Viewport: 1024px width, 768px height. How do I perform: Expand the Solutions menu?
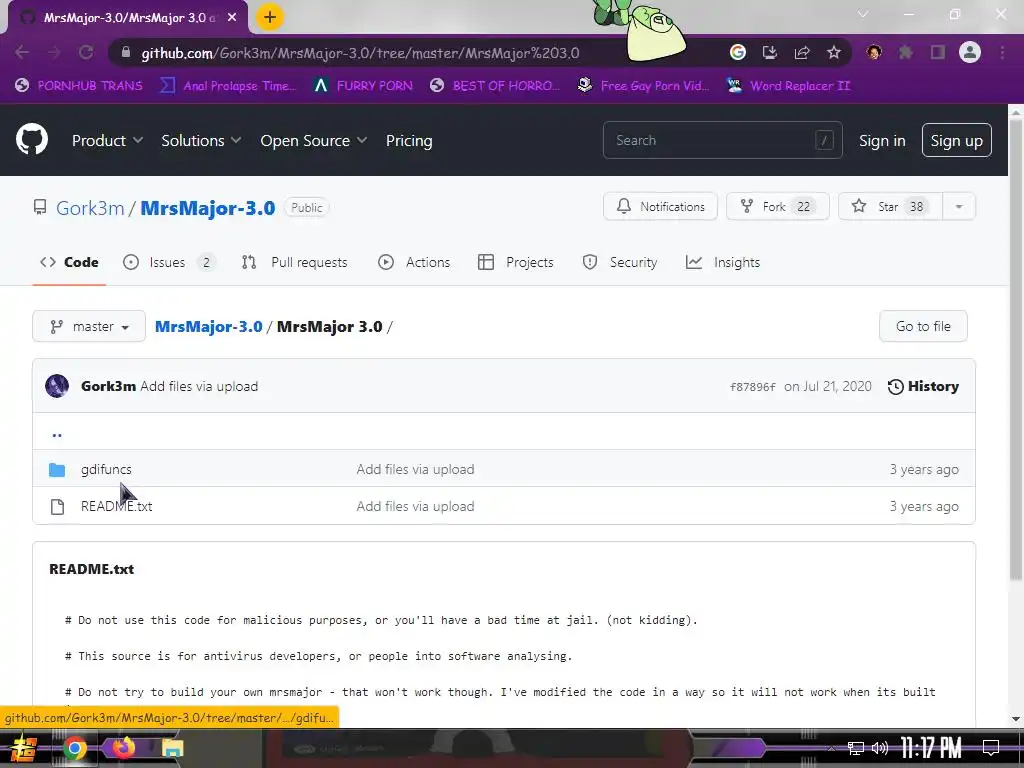click(201, 140)
